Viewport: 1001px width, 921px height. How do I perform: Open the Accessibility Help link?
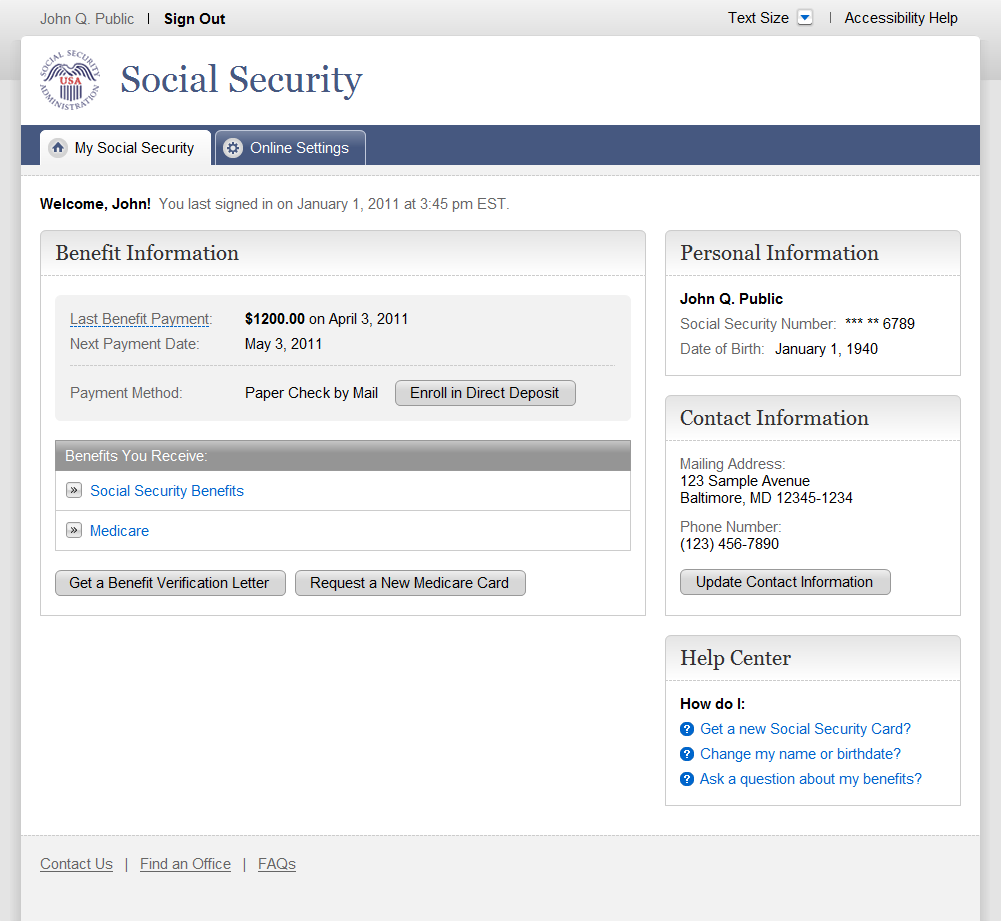click(x=901, y=18)
